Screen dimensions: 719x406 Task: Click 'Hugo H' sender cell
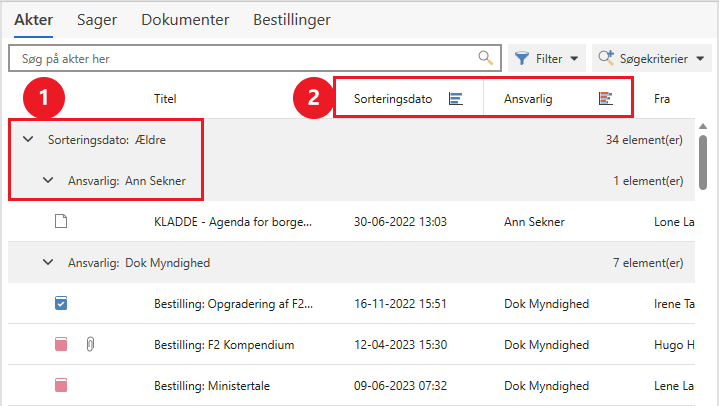pyautogui.click(x=674, y=345)
